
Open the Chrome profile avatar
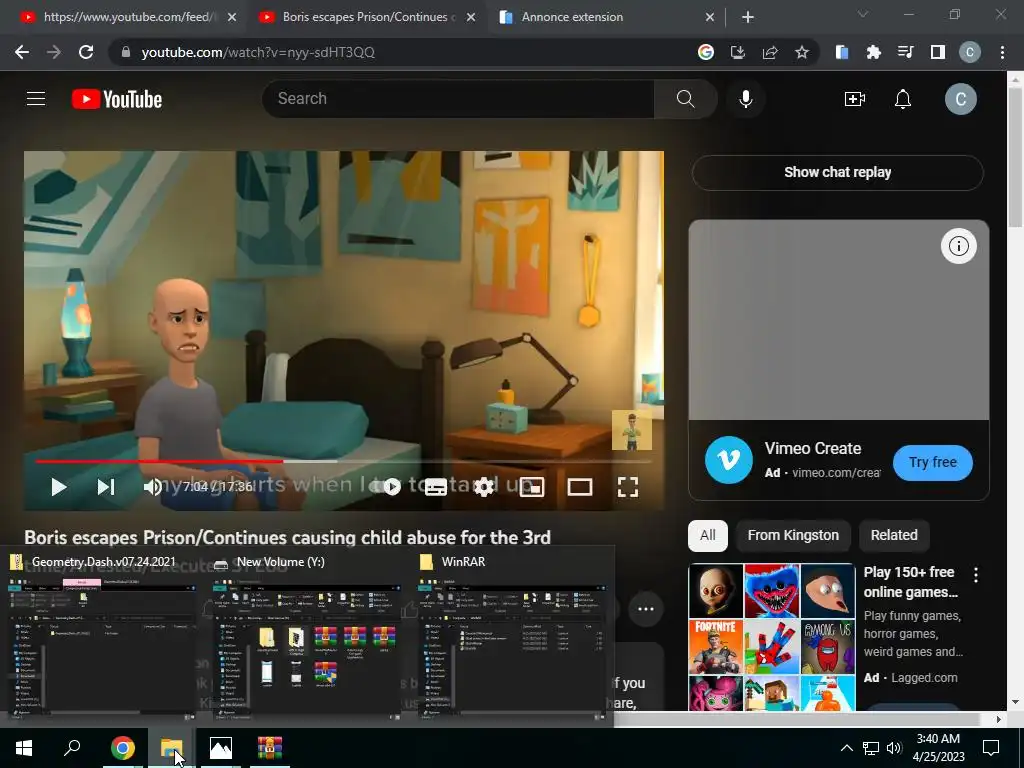click(x=970, y=52)
